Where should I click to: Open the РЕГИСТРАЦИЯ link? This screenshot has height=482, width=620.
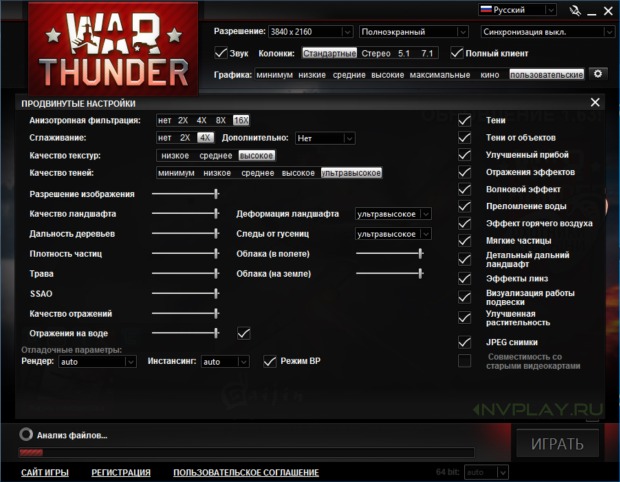(x=121, y=473)
